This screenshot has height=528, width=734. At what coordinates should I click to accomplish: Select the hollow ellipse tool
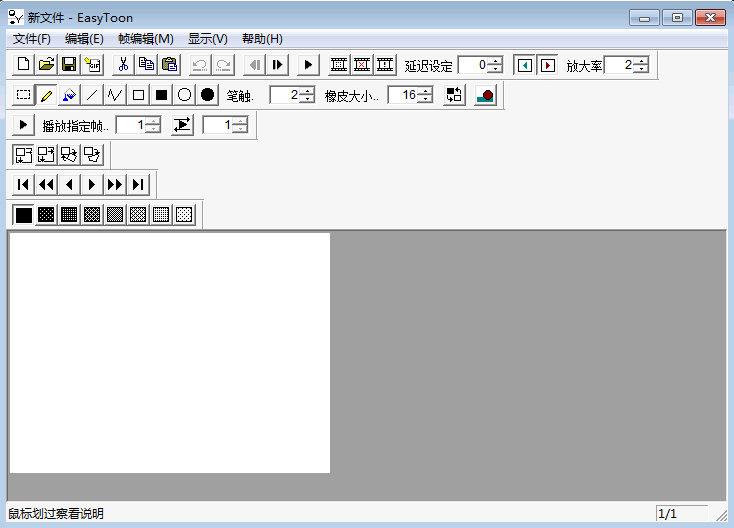pos(184,95)
